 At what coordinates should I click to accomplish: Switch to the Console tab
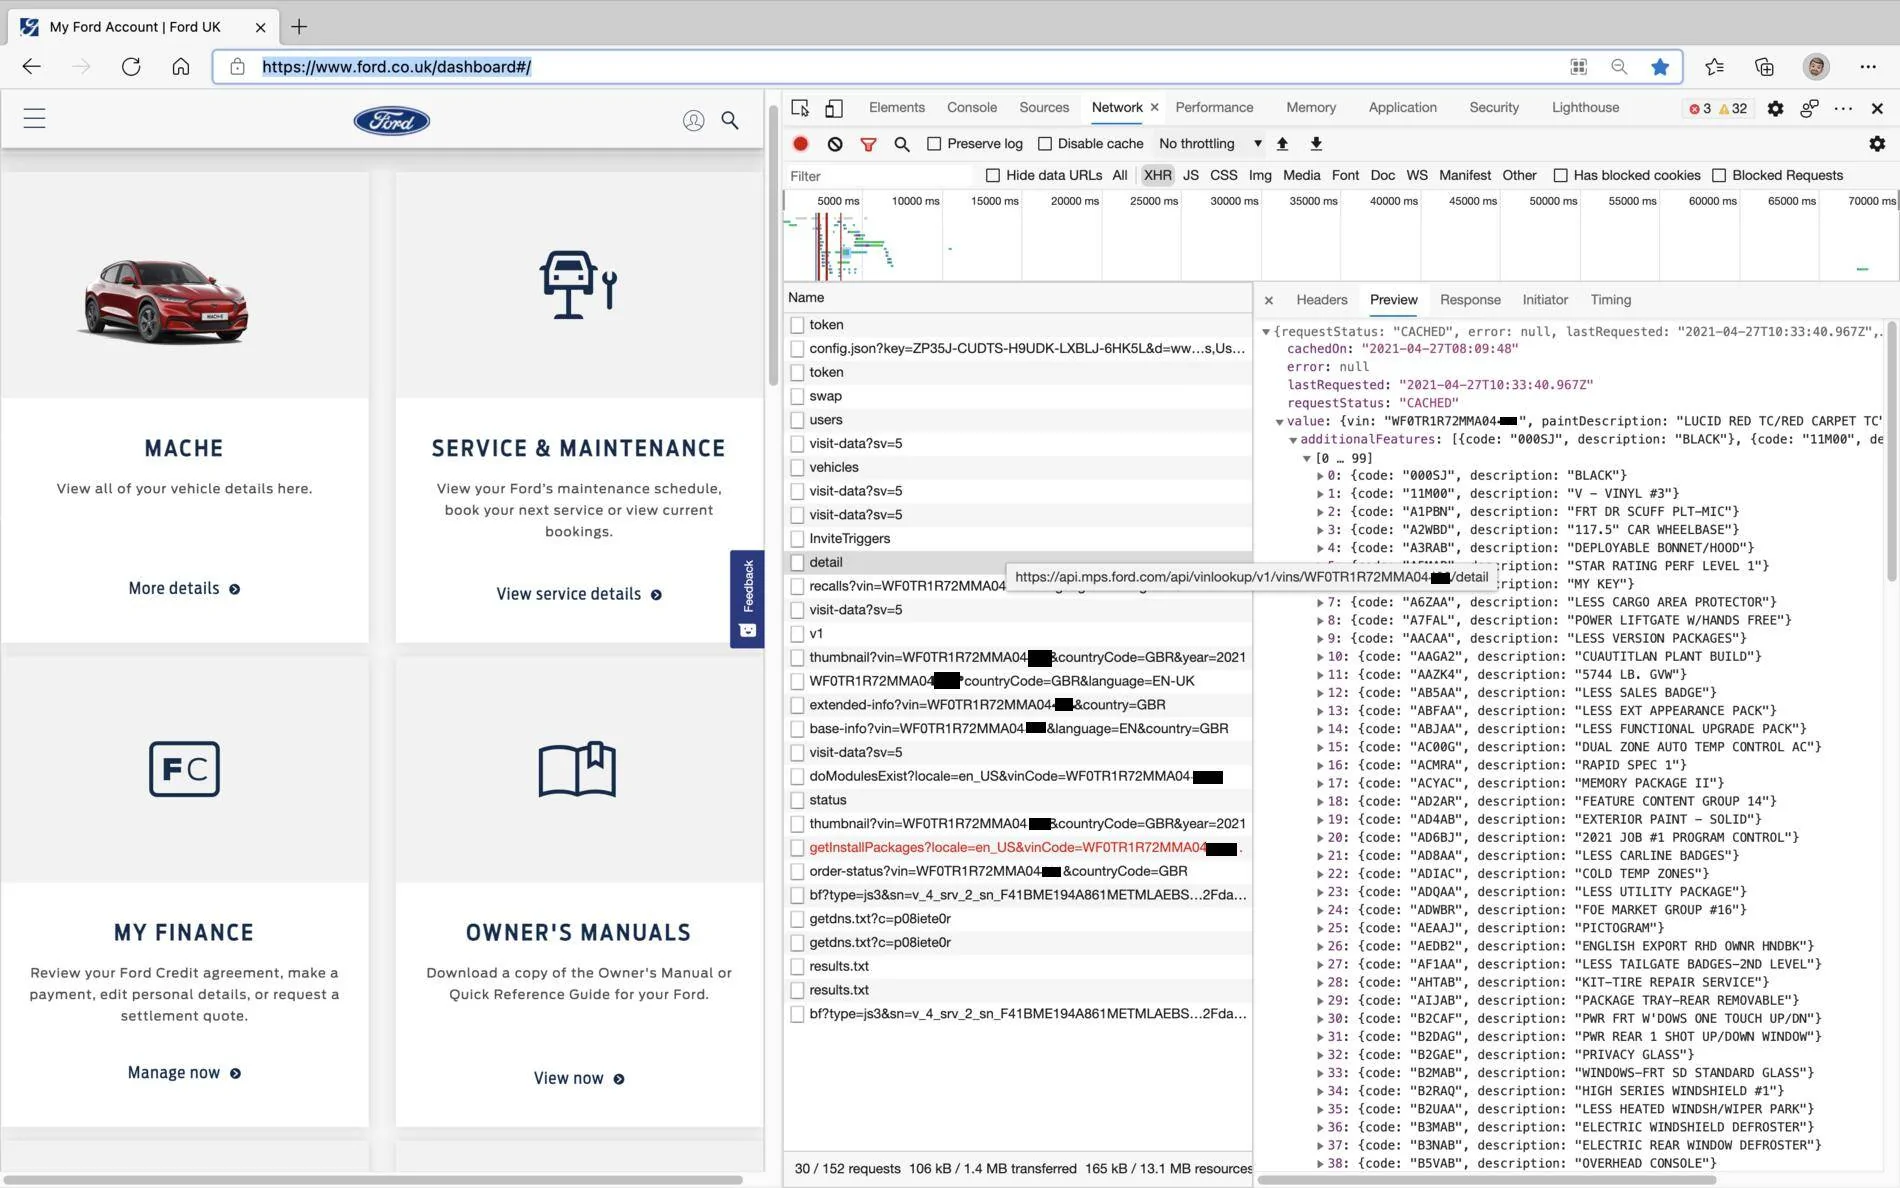pos(971,108)
